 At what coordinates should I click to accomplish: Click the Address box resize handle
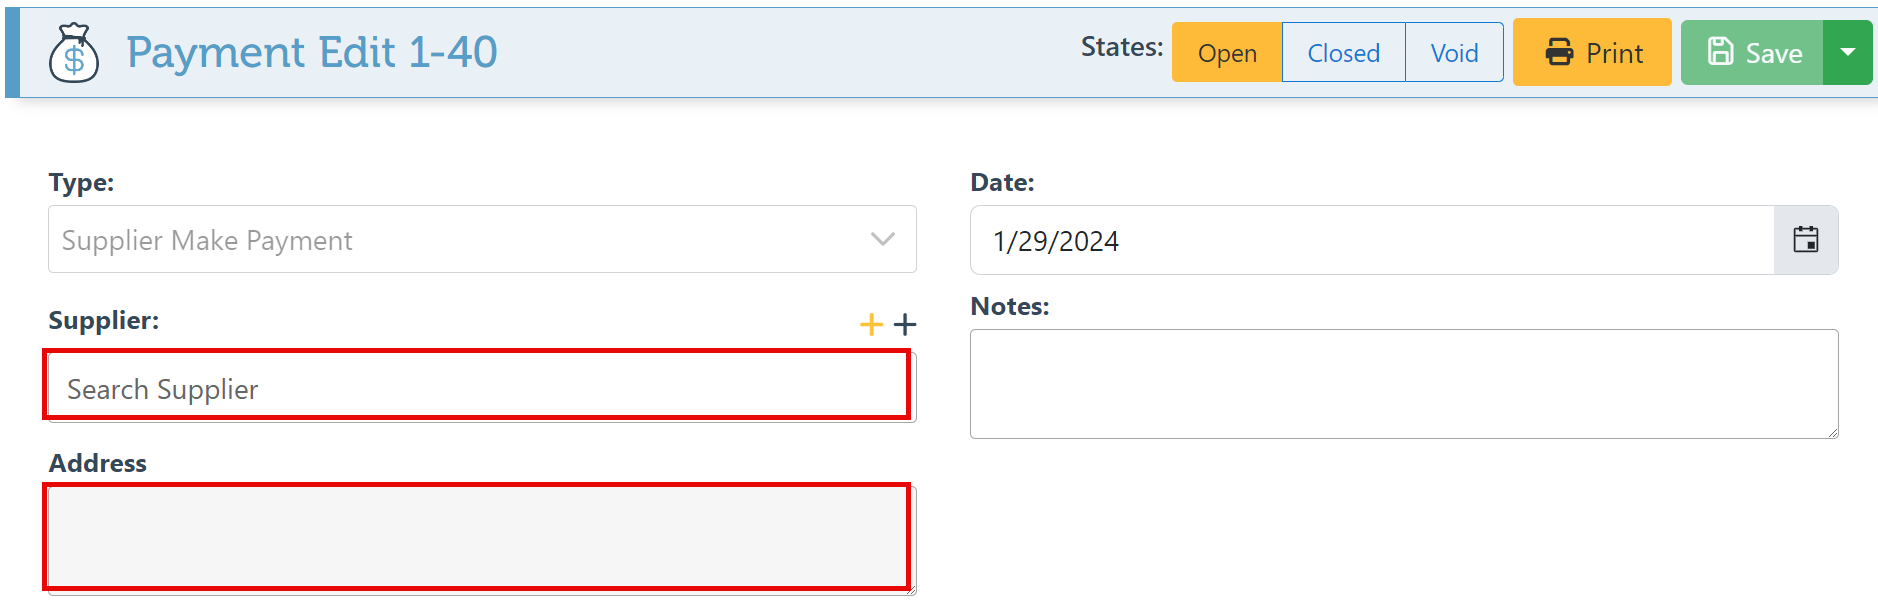coord(911,590)
